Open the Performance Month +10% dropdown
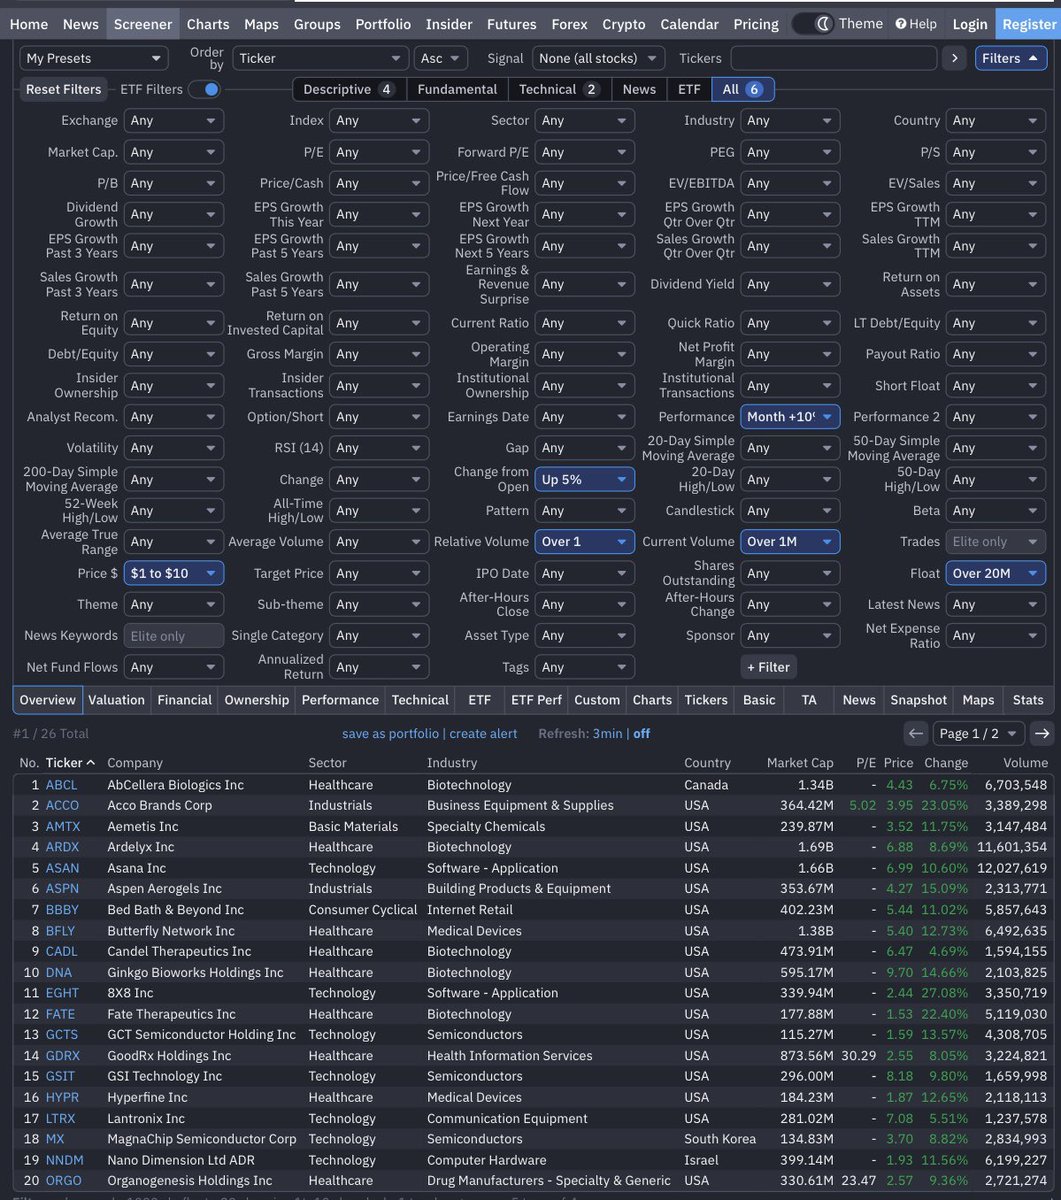Image resolution: width=1061 pixels, height=1200 pixels. coord(790,417)
